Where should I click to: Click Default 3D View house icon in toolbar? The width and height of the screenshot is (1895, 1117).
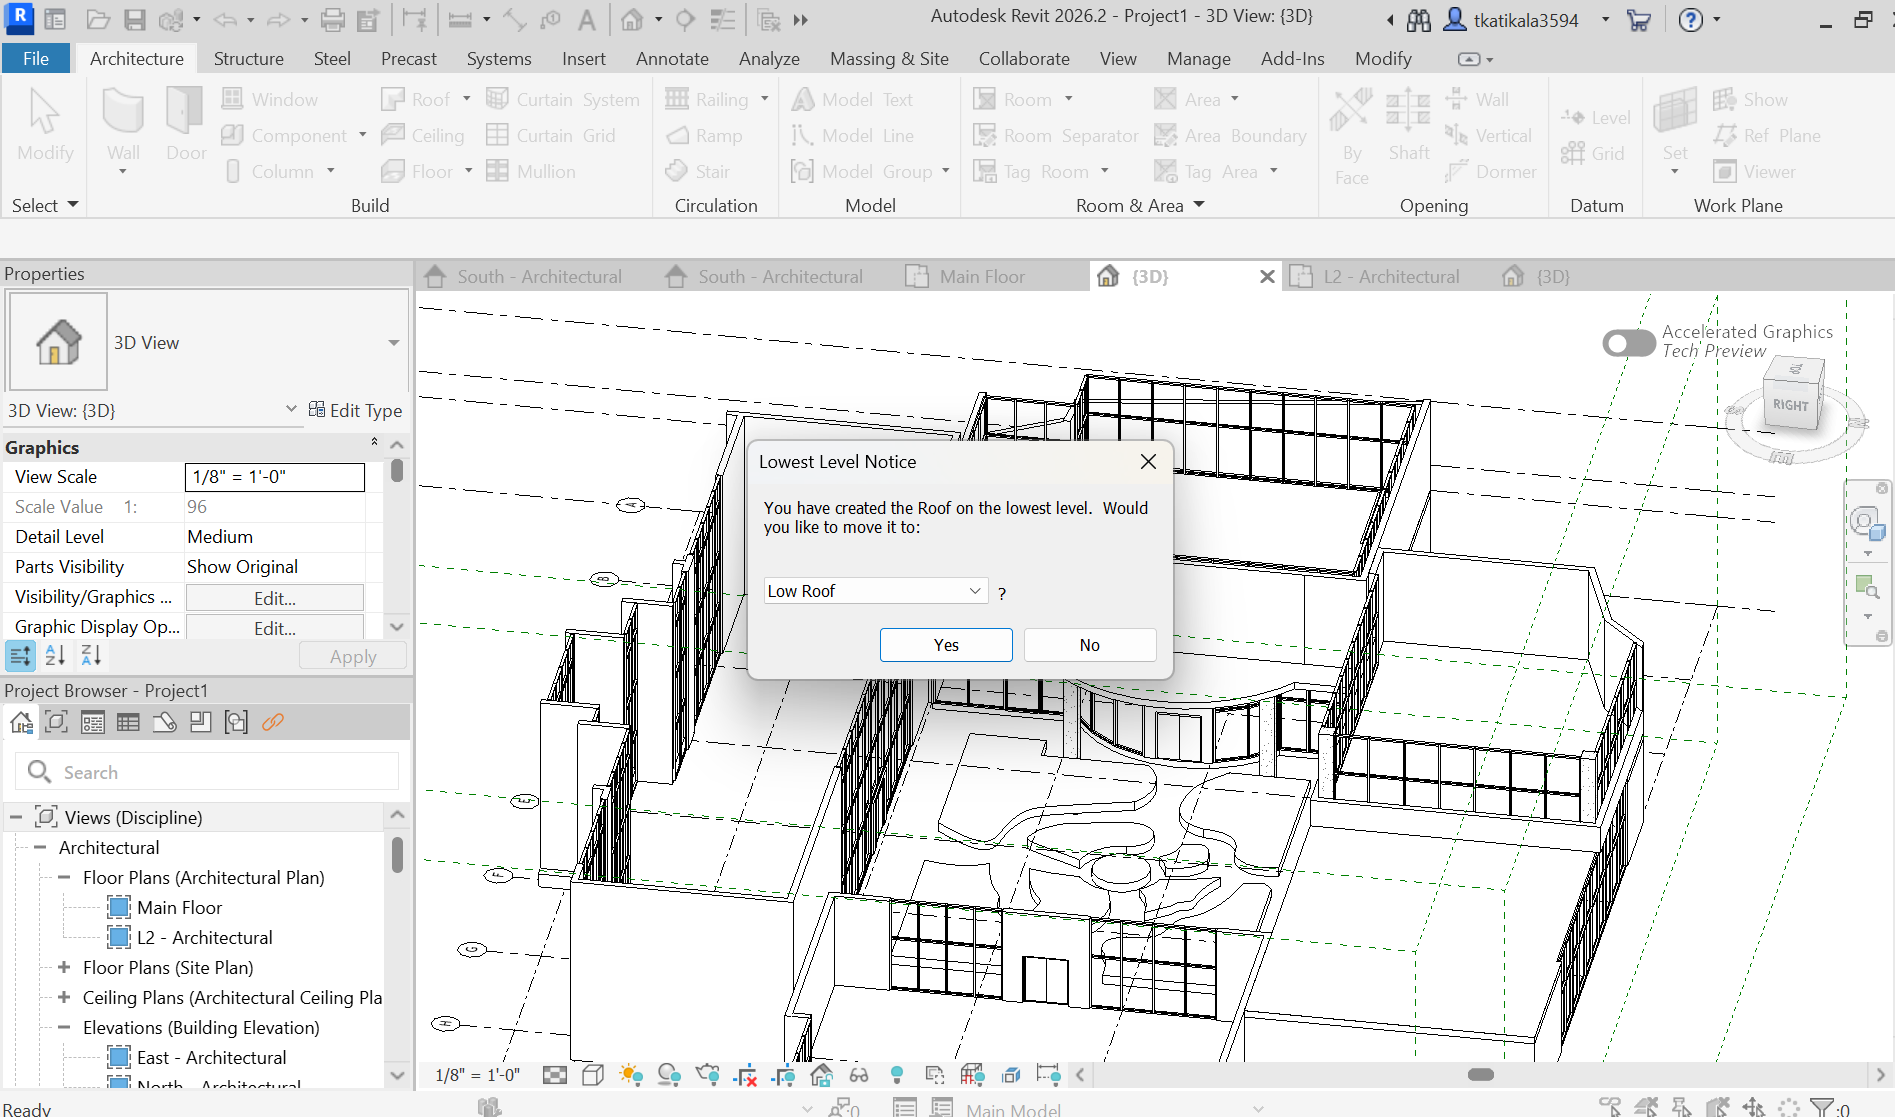[632, 20]
